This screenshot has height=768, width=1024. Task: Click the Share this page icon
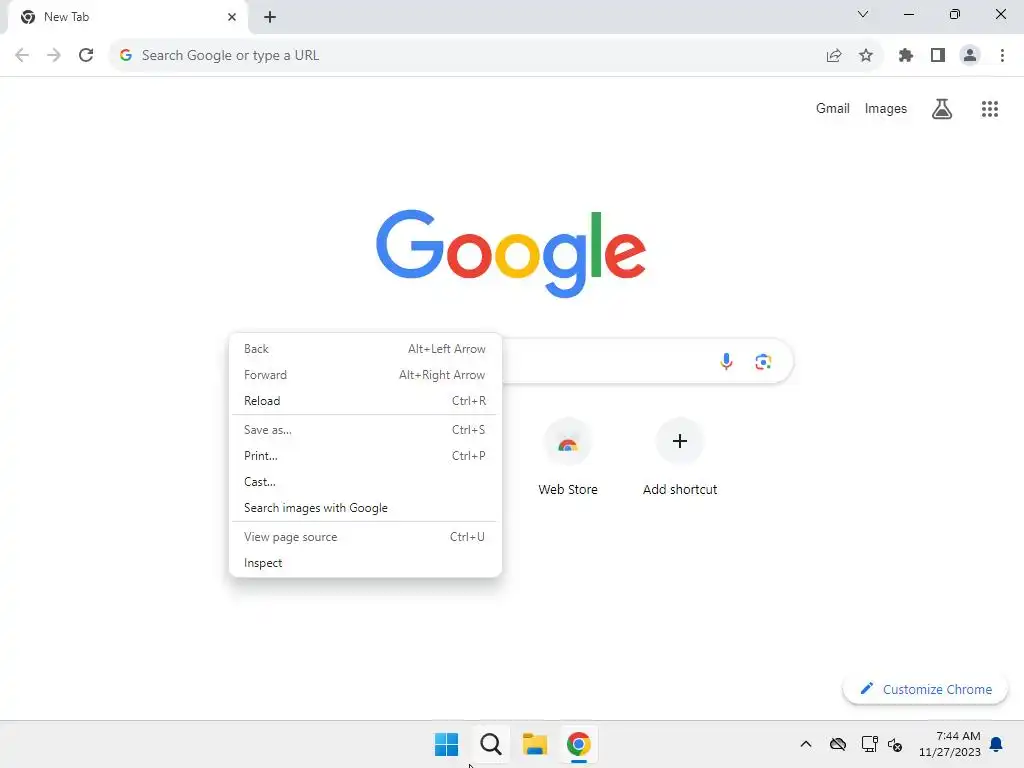(834, 56)
